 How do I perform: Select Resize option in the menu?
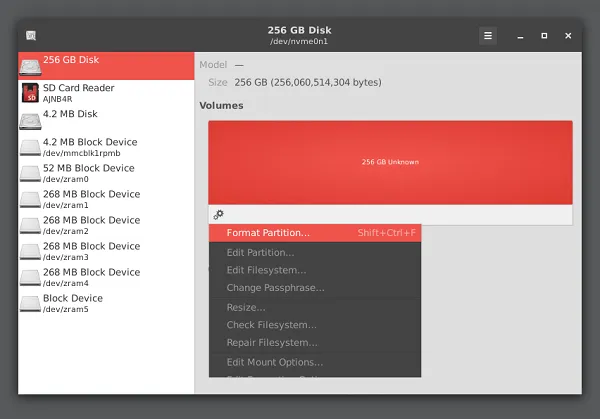(246, 307)
